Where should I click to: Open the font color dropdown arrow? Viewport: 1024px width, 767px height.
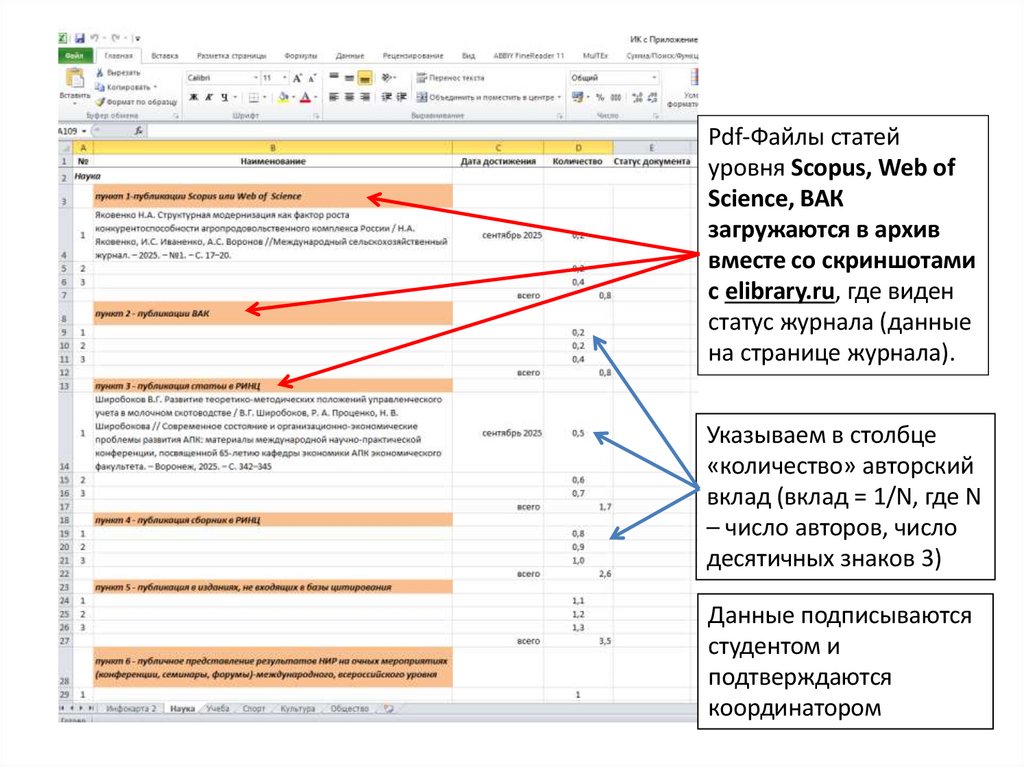tap(315, 97)
